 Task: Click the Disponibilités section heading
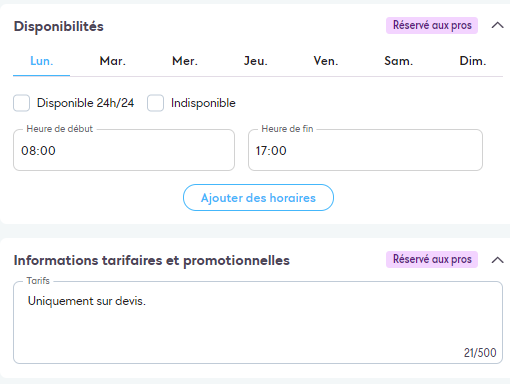point(59,26)
